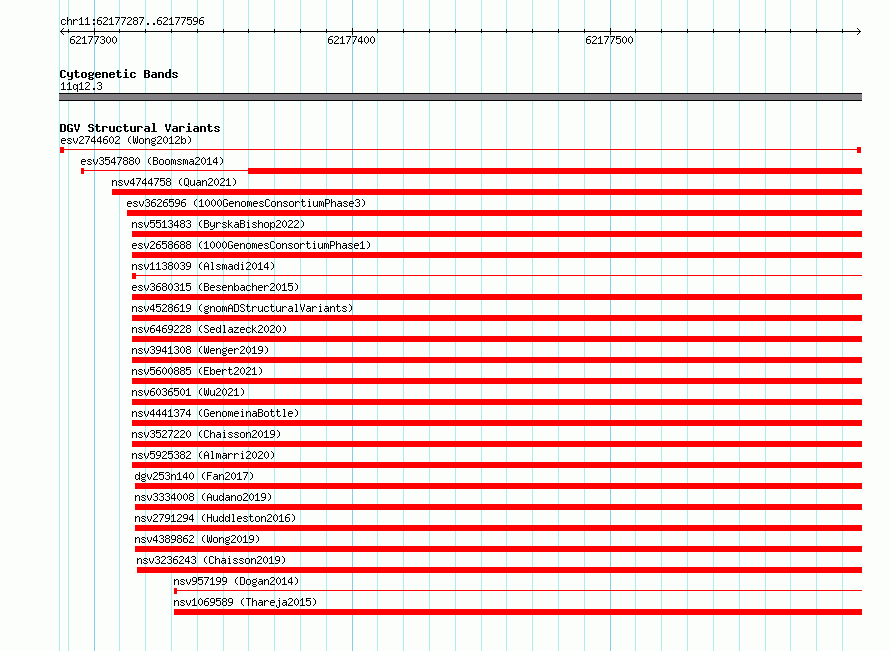Select the 11q12.3 band label
Image resolution: width=890 pixels, height=651 pixels.
(x=81, y=86)
